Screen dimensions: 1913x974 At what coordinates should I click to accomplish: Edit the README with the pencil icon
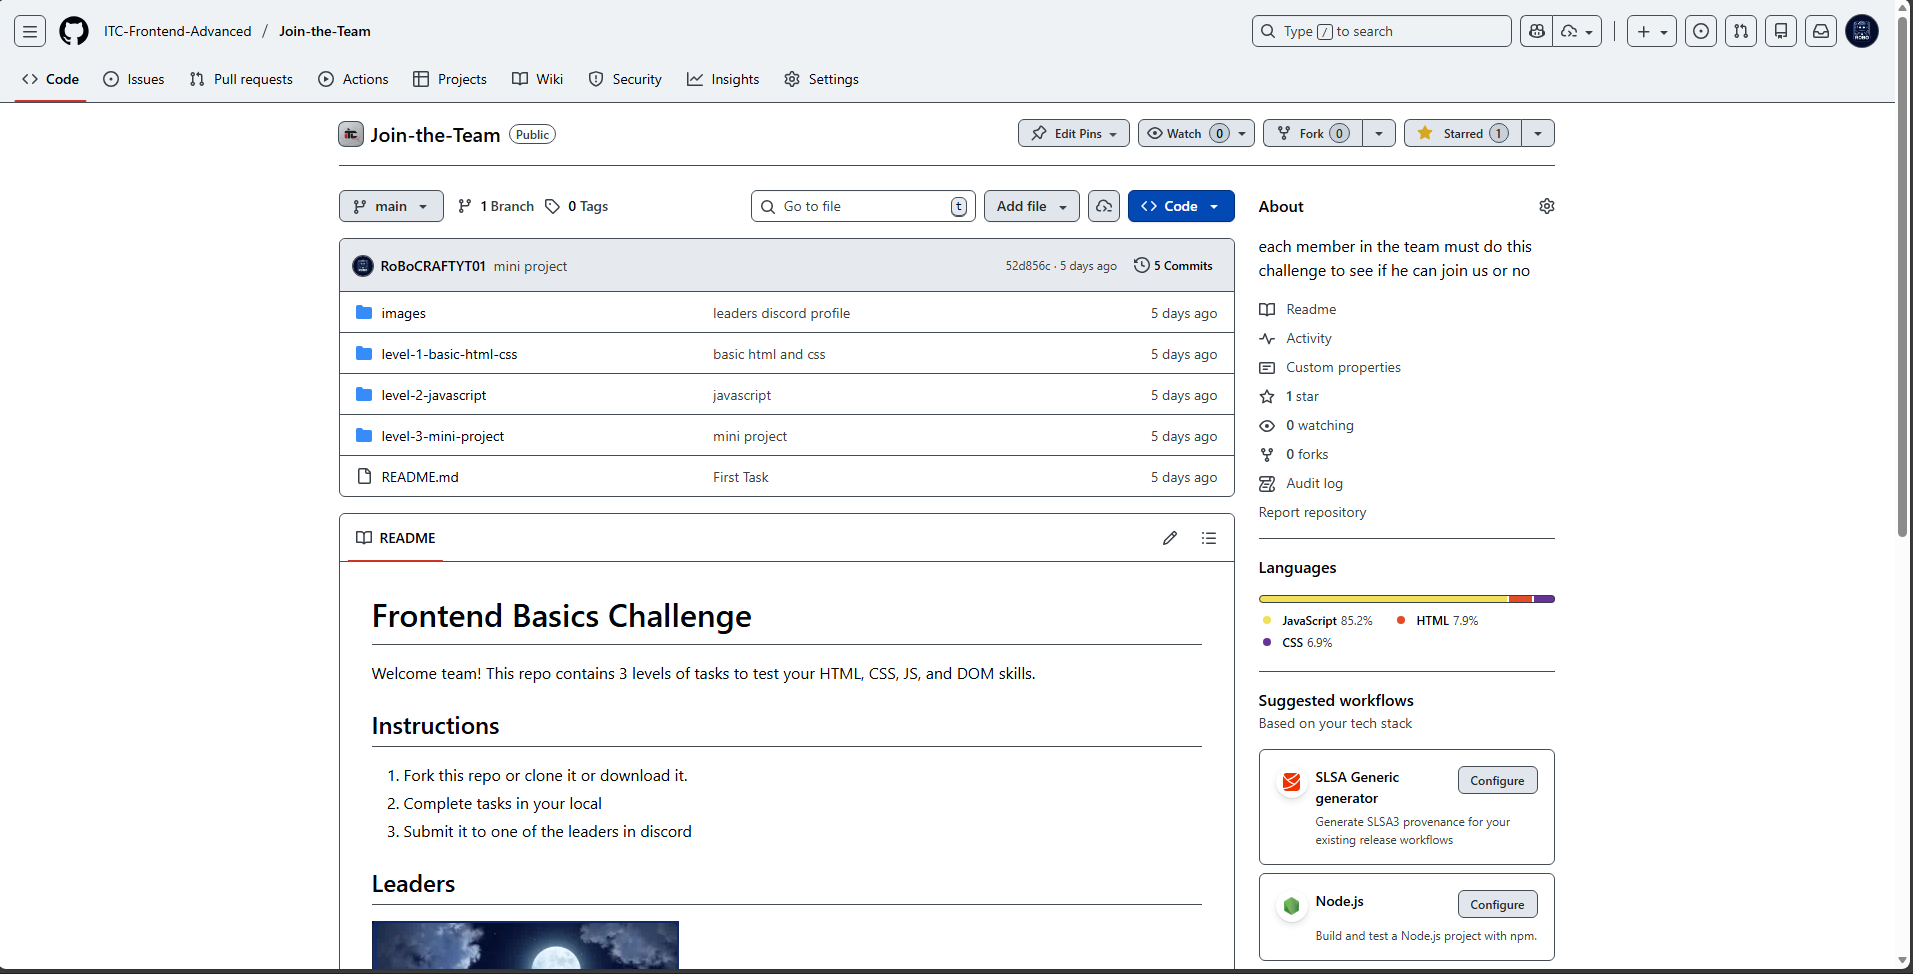point(1169,538)
